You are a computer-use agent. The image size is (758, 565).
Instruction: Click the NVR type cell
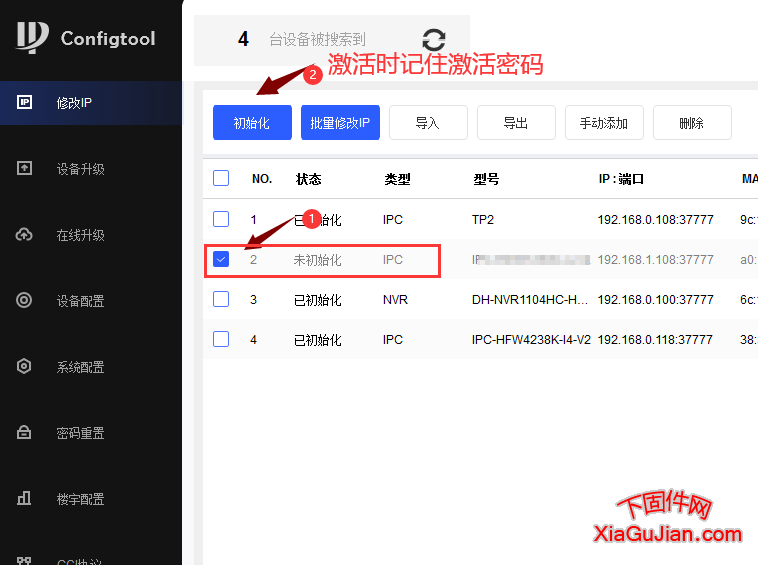[395, 300]
